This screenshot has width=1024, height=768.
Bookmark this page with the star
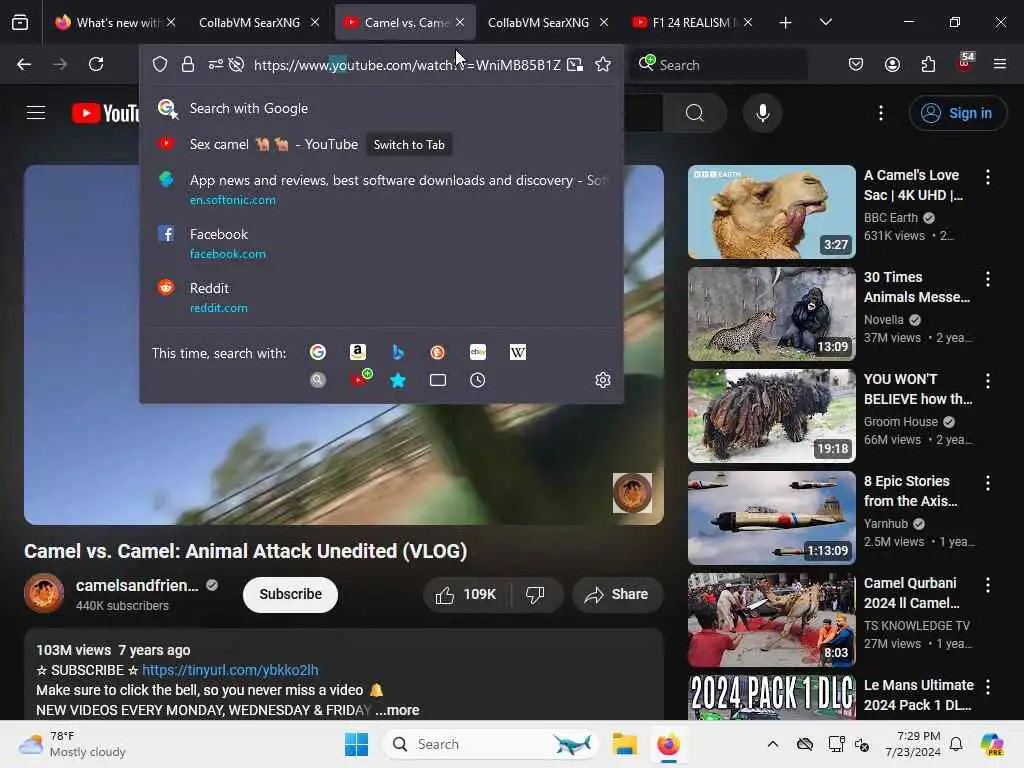click(x=603, y=64)
